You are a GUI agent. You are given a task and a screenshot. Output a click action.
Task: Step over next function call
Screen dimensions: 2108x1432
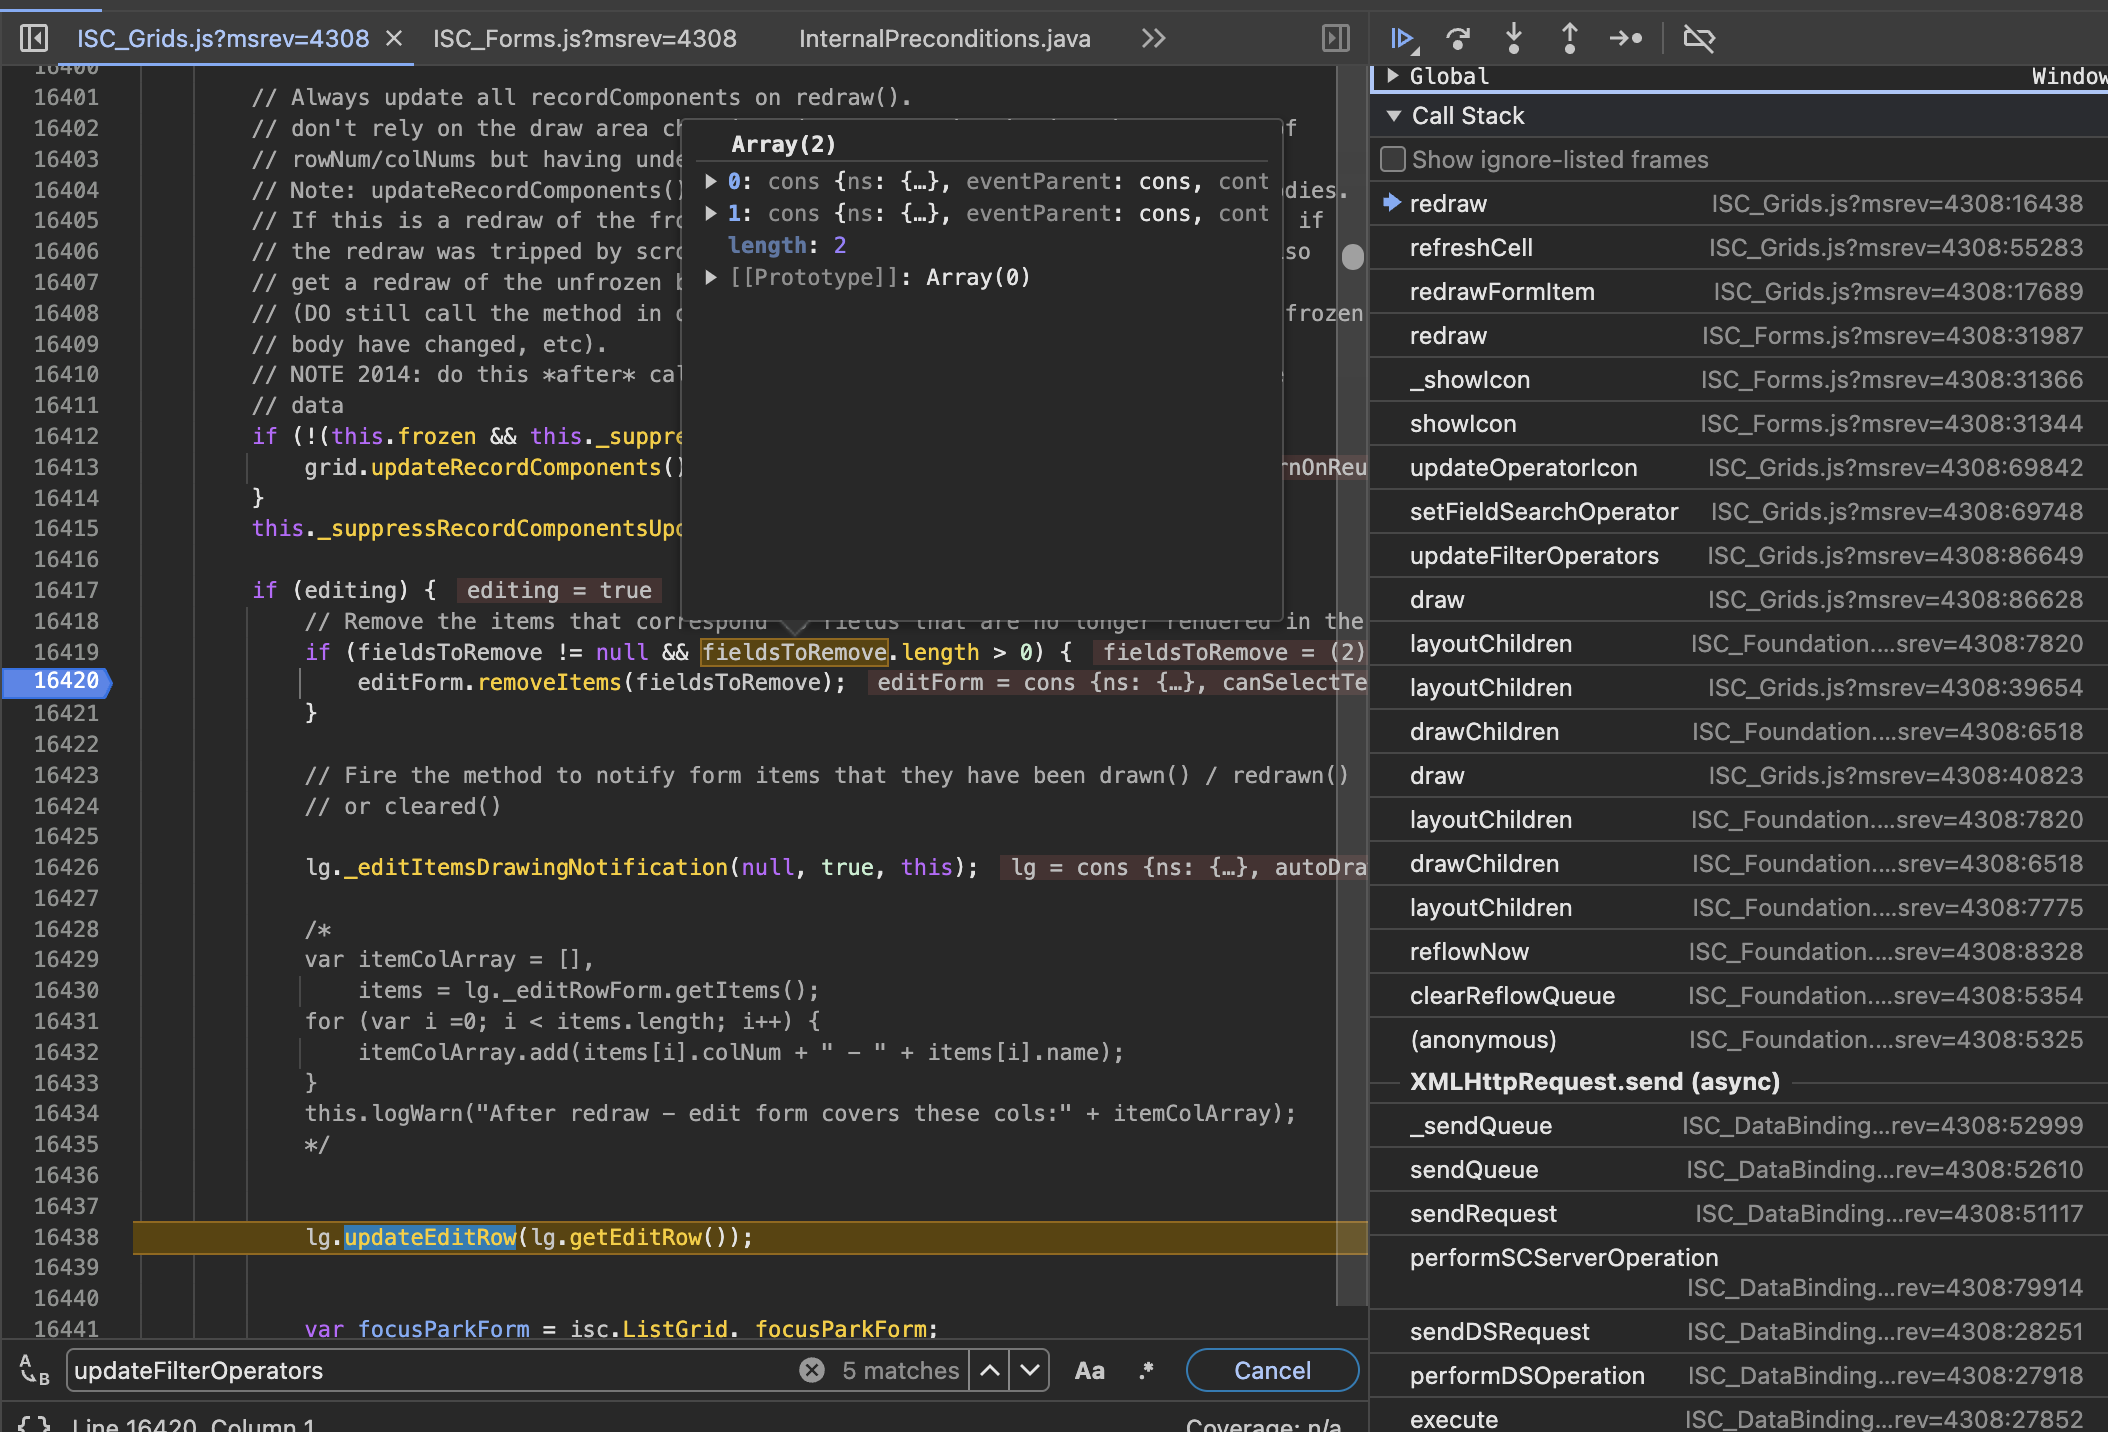[1458, 39]
